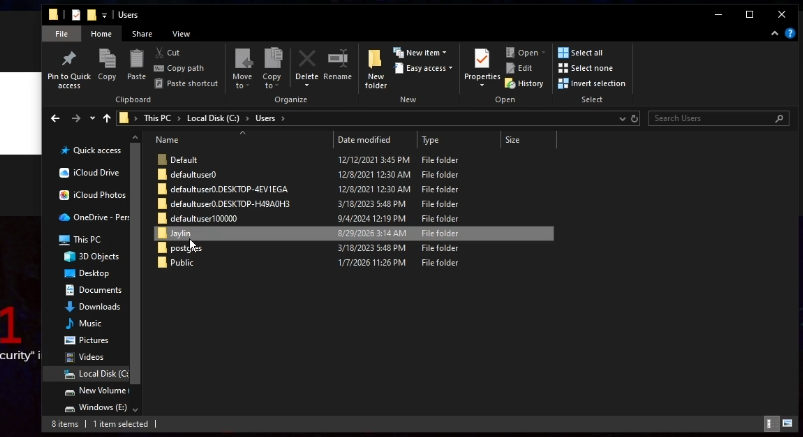Open Properties for selected item

(x=482, y=68)
